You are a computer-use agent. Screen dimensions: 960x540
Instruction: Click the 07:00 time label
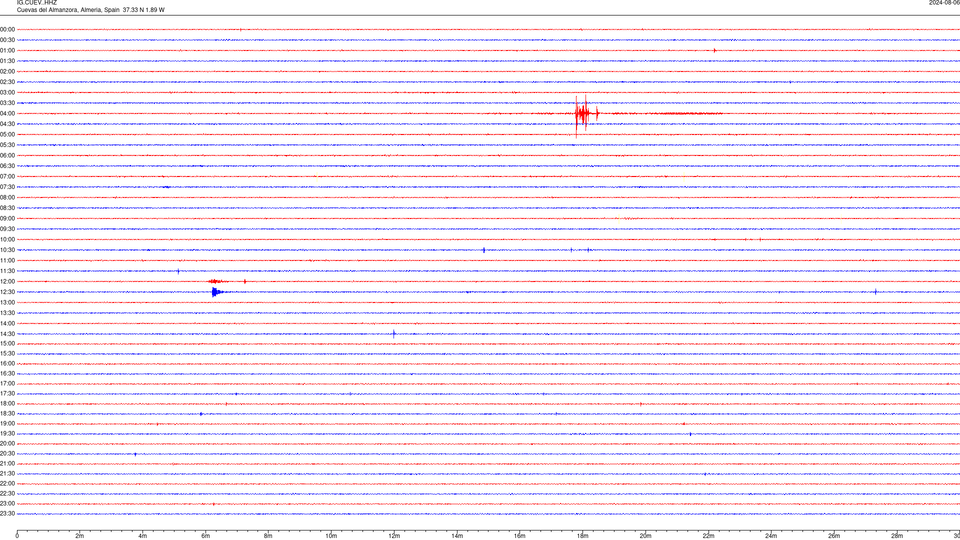(7, 177)
